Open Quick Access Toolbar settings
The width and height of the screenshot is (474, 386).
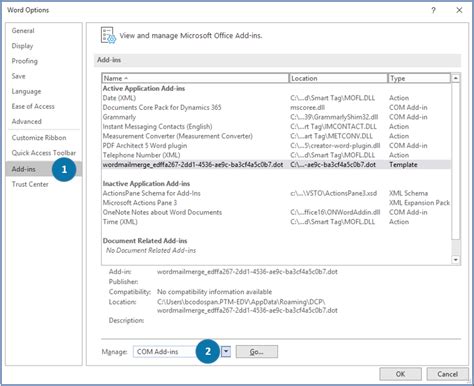point(44,153)
